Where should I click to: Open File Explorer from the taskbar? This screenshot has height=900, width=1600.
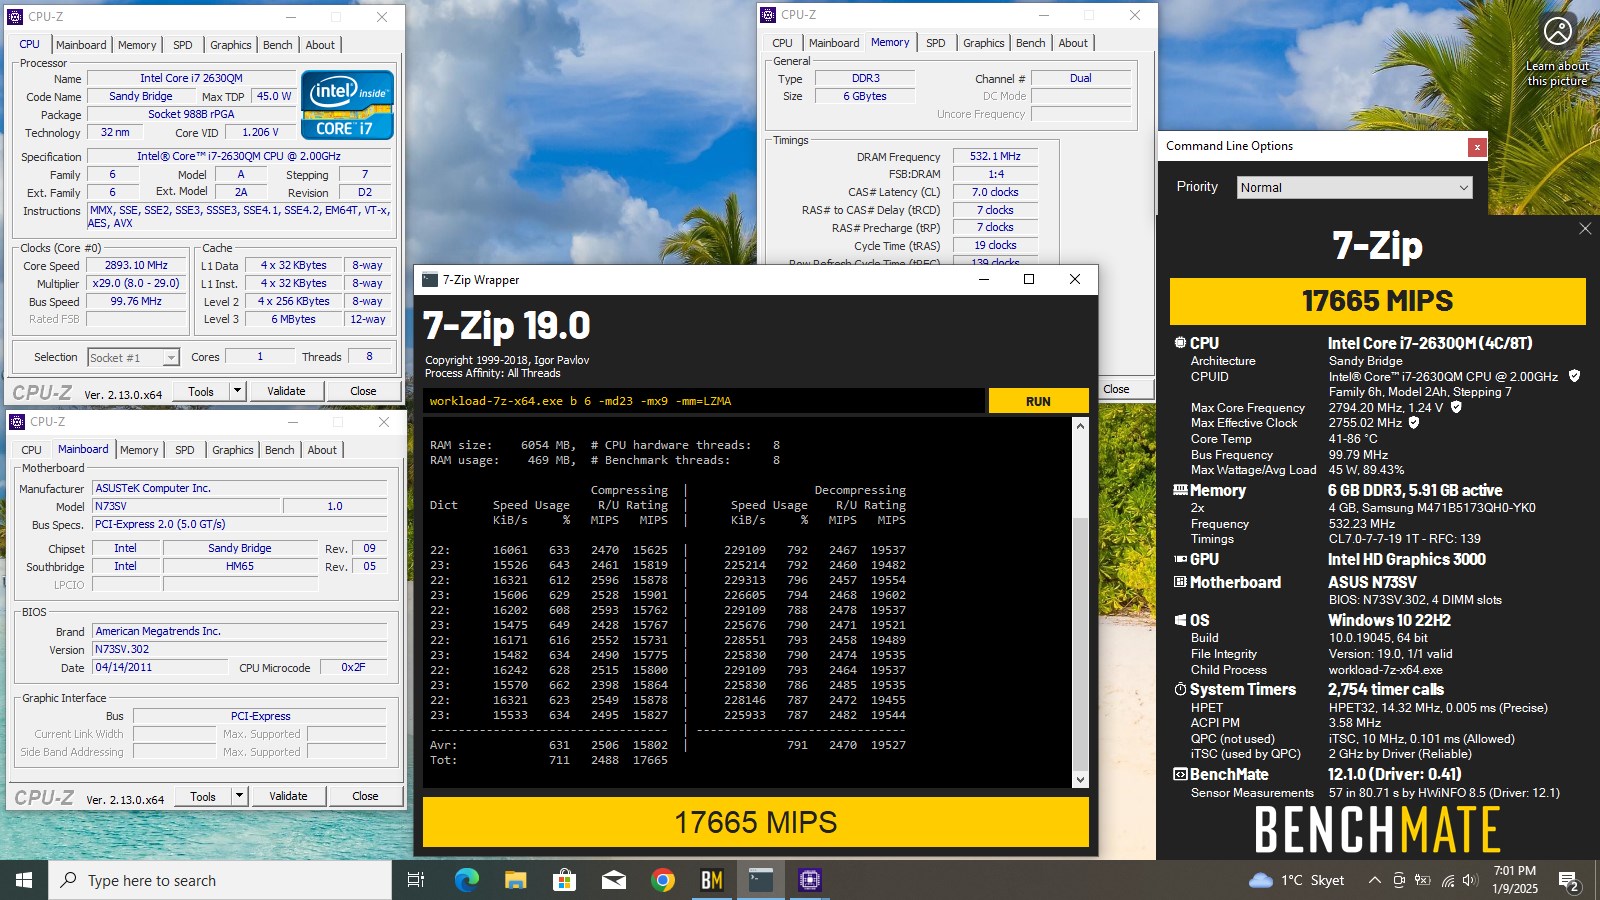point(515,880)
